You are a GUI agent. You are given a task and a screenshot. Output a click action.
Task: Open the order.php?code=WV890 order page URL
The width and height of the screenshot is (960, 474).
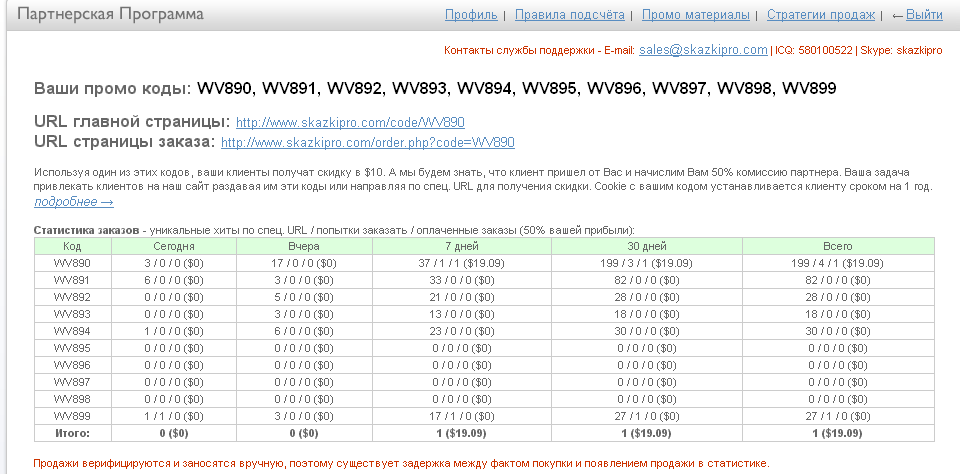pos(367,143)
